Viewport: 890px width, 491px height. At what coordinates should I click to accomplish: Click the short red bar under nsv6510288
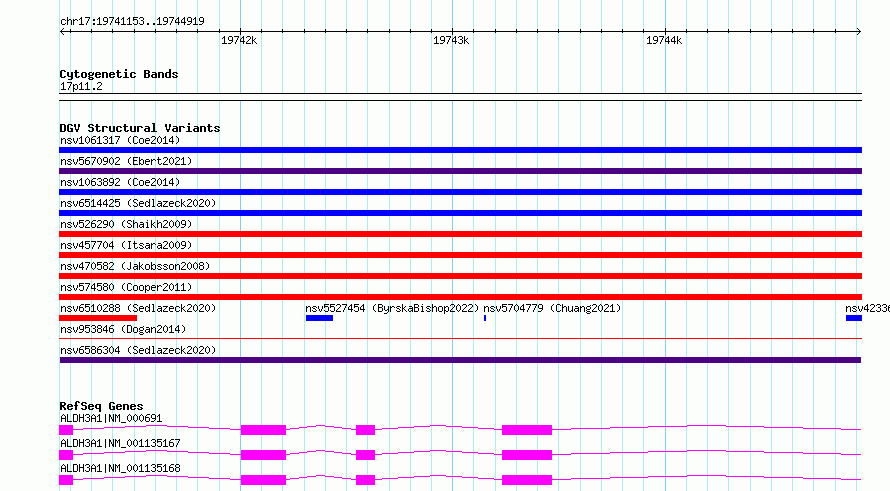(98, 318)
